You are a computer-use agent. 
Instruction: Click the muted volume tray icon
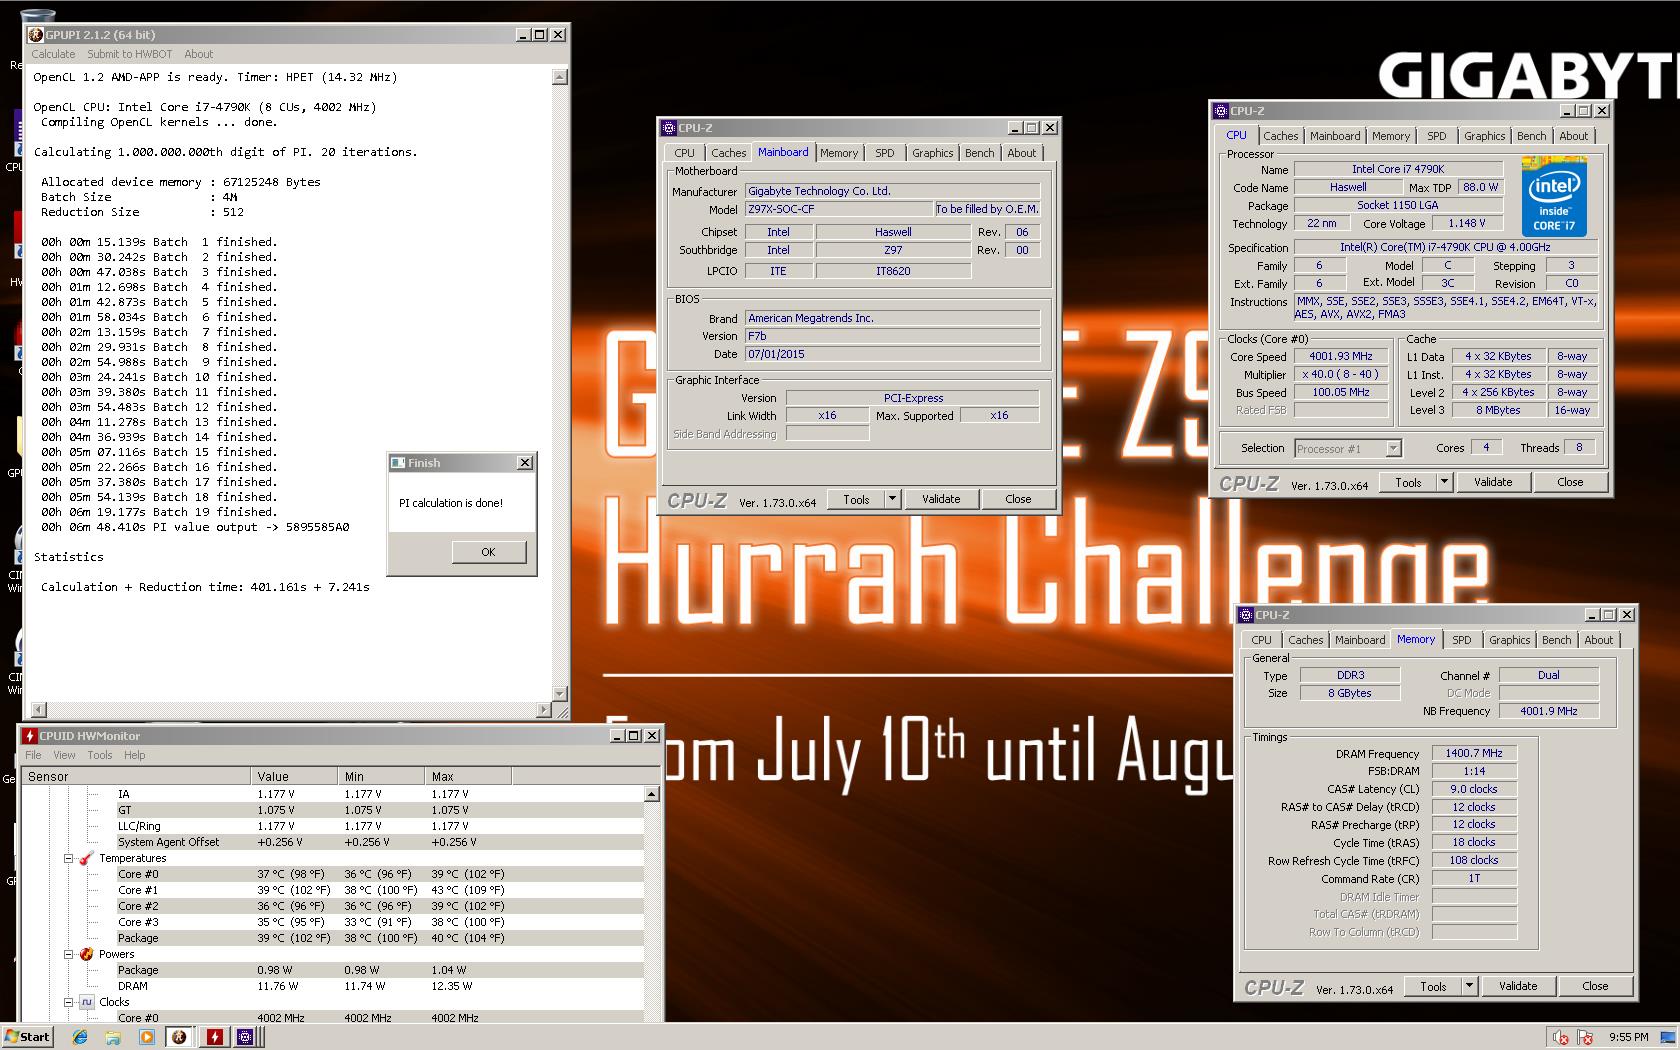click(1561, 1038)
